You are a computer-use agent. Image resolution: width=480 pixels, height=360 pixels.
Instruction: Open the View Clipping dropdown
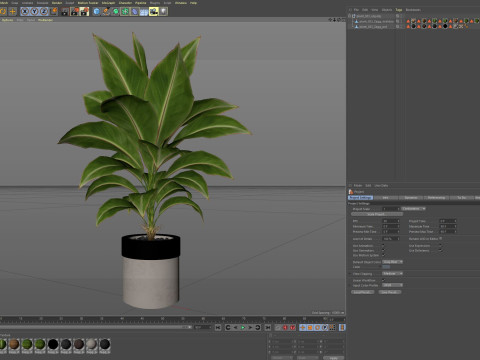[x=392, y=274]
